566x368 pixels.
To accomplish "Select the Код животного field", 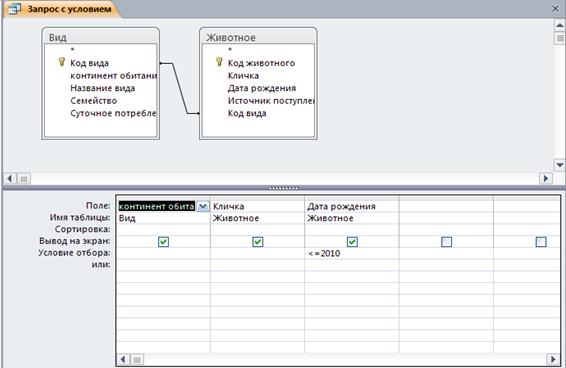I will [x=261, y=63].
